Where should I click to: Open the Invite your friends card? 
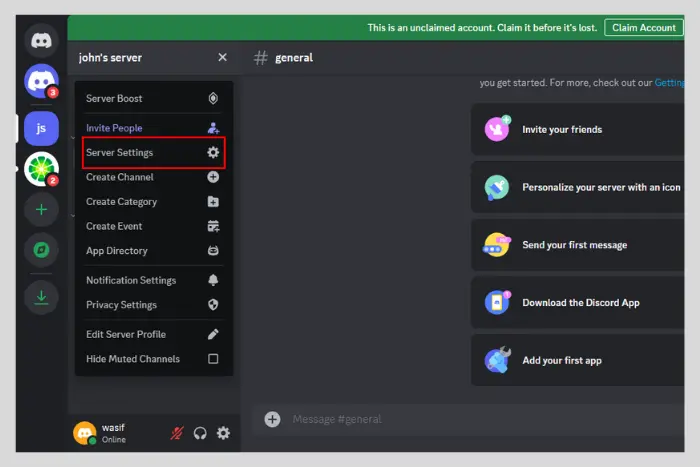(x=578, y=129)
